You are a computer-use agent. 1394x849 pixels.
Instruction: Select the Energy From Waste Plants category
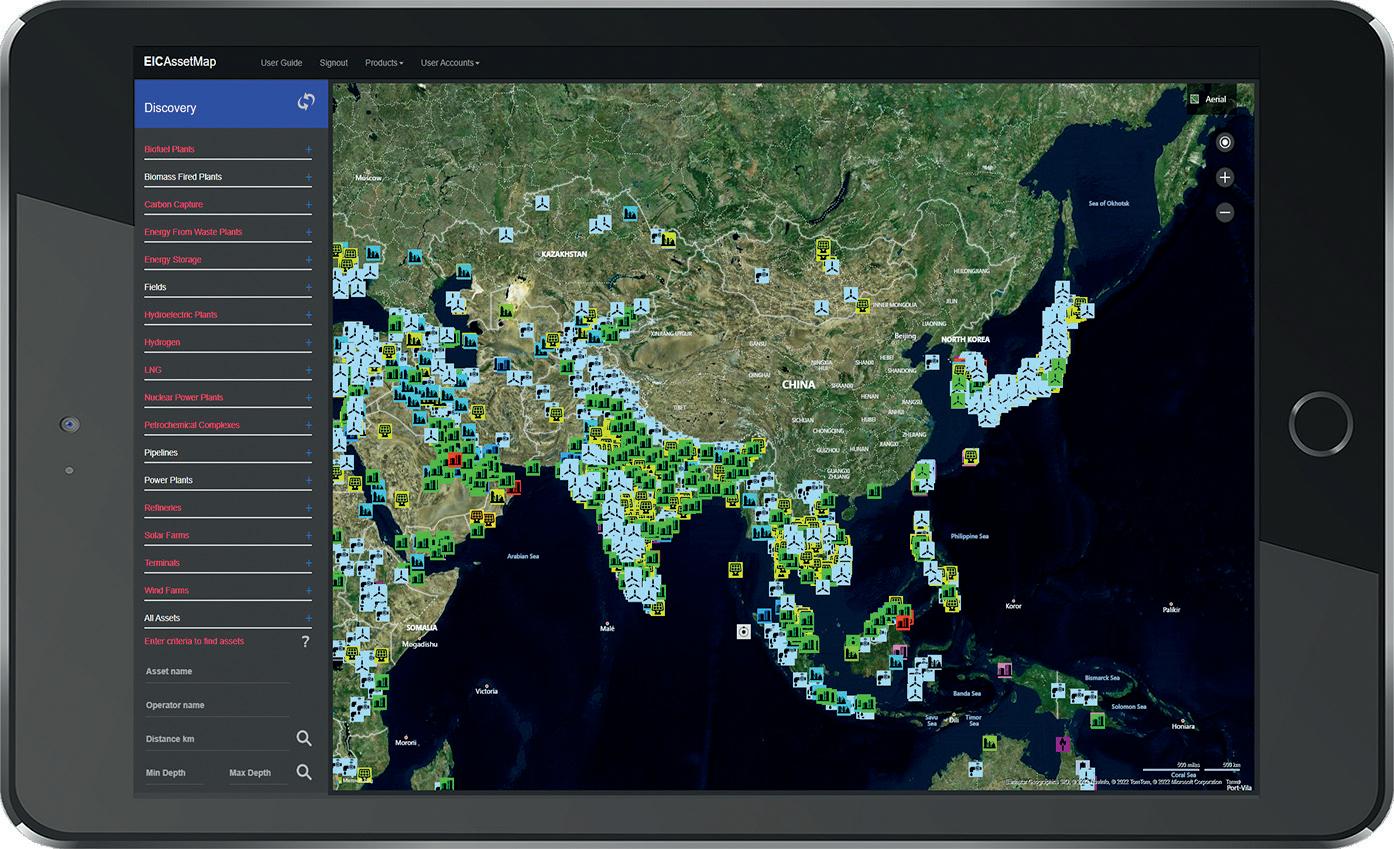coord(193,232)
